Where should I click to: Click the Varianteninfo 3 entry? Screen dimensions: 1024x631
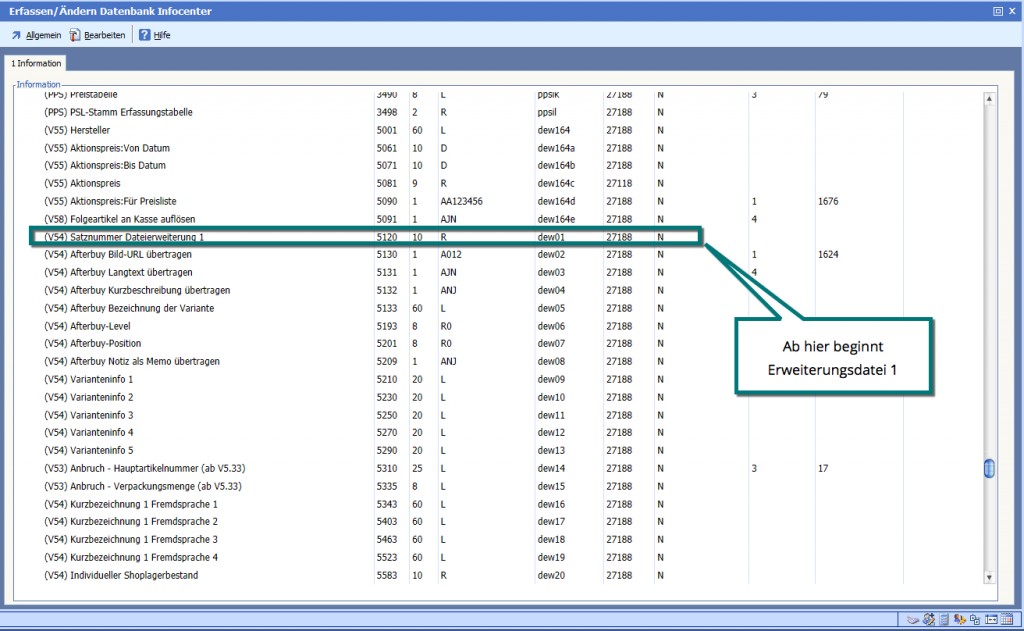[88, 415]
